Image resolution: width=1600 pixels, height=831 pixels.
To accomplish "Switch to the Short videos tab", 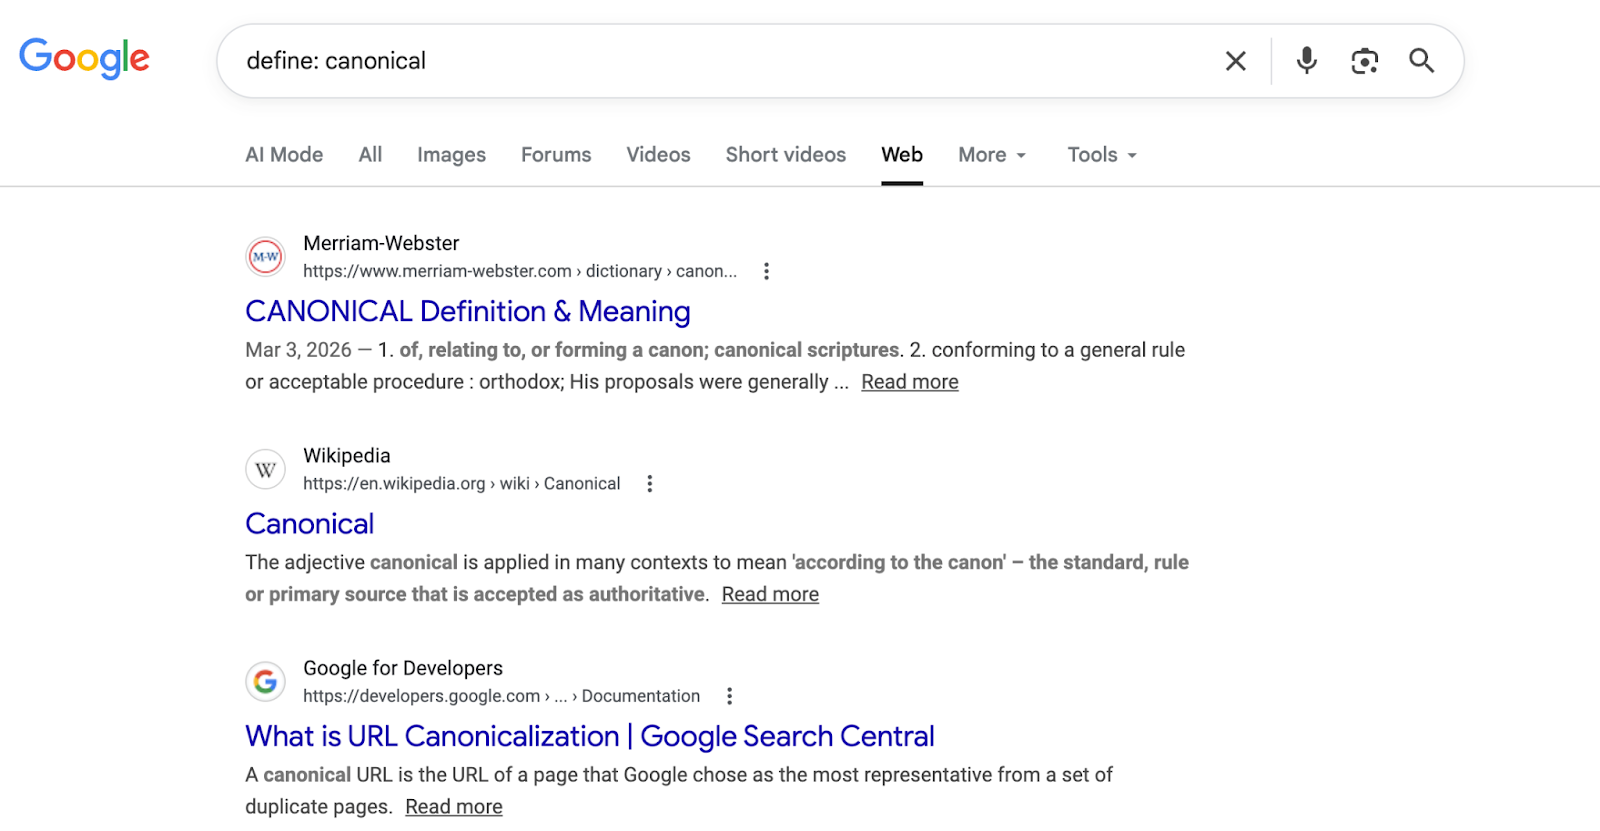I will [786, 155].
